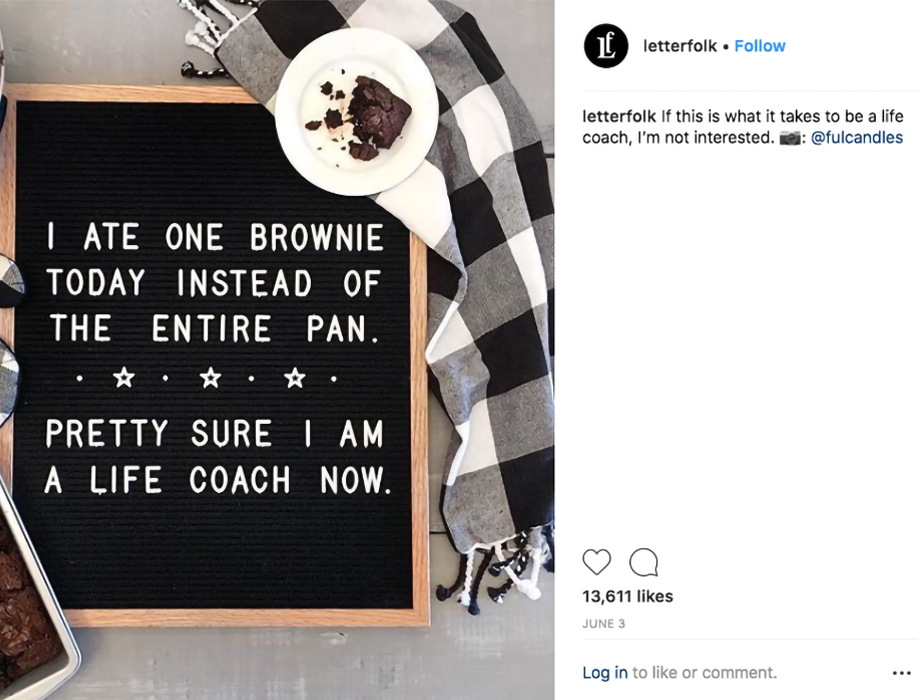
Task: Click the brownie on the white plate
Action: pos(376,116)
